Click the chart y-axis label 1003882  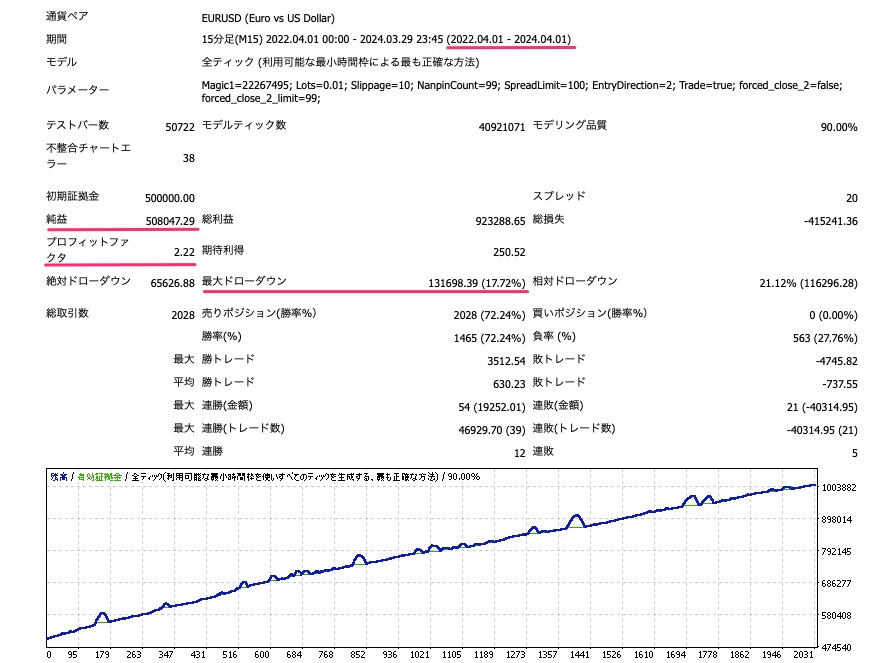pyautogui.click(x=839, y=487)
